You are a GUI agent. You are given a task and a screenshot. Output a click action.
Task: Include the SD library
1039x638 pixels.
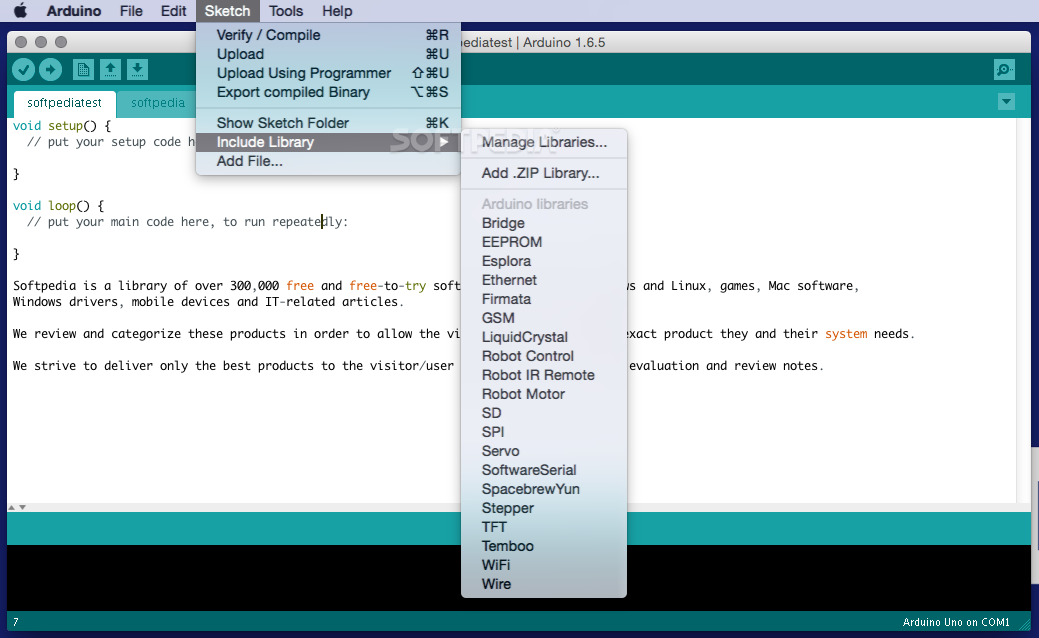pos(543,413)
